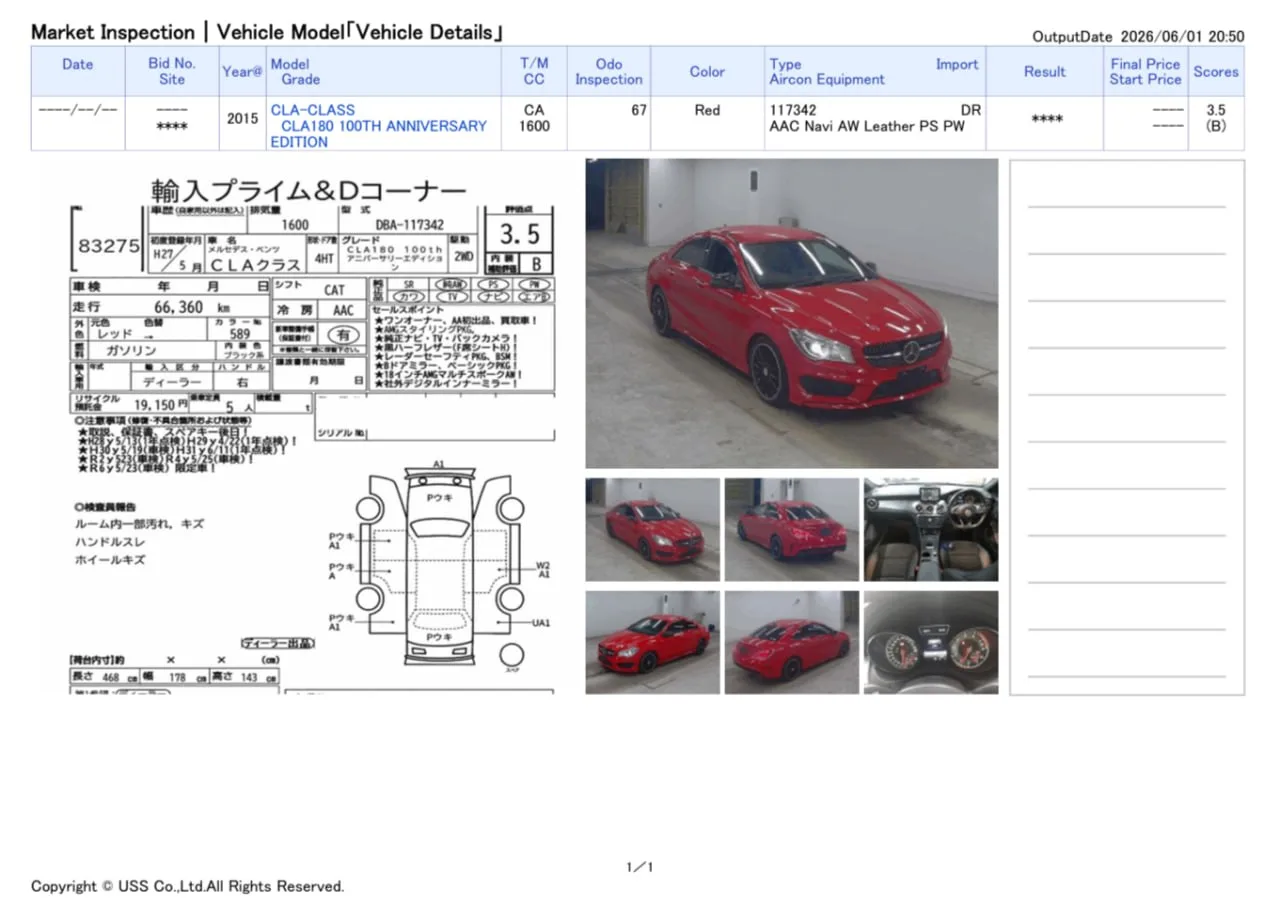The height and width of the screenshot is (906, 1280).
Task: Click the Type Aircon Equipment header
Action: click(x=875, y=71)
